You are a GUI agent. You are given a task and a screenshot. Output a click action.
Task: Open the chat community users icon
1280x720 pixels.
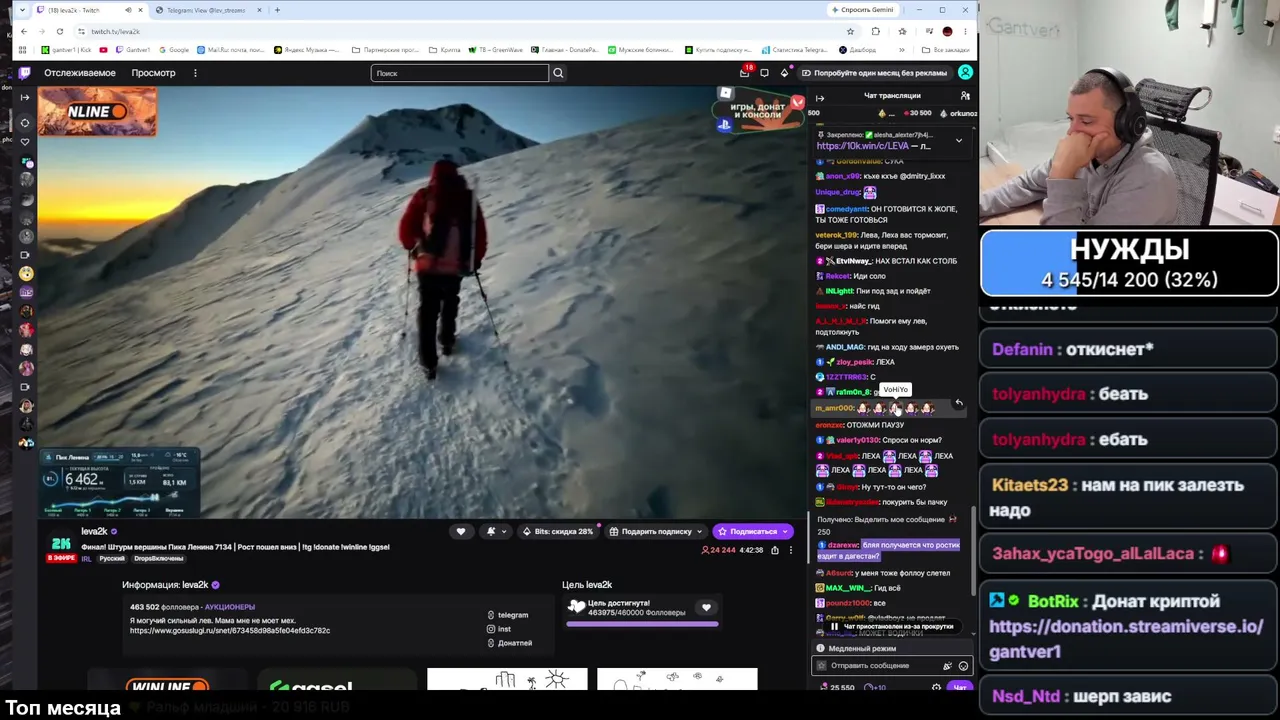(965, 96)
